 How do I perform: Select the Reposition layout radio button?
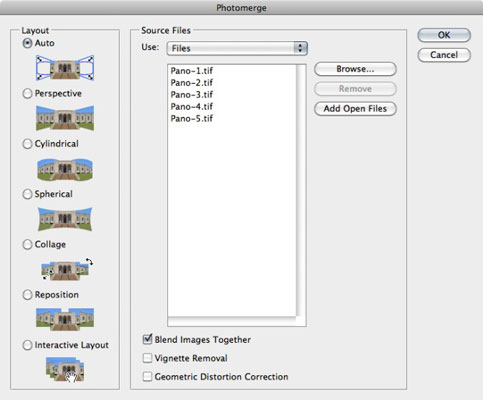27,295
